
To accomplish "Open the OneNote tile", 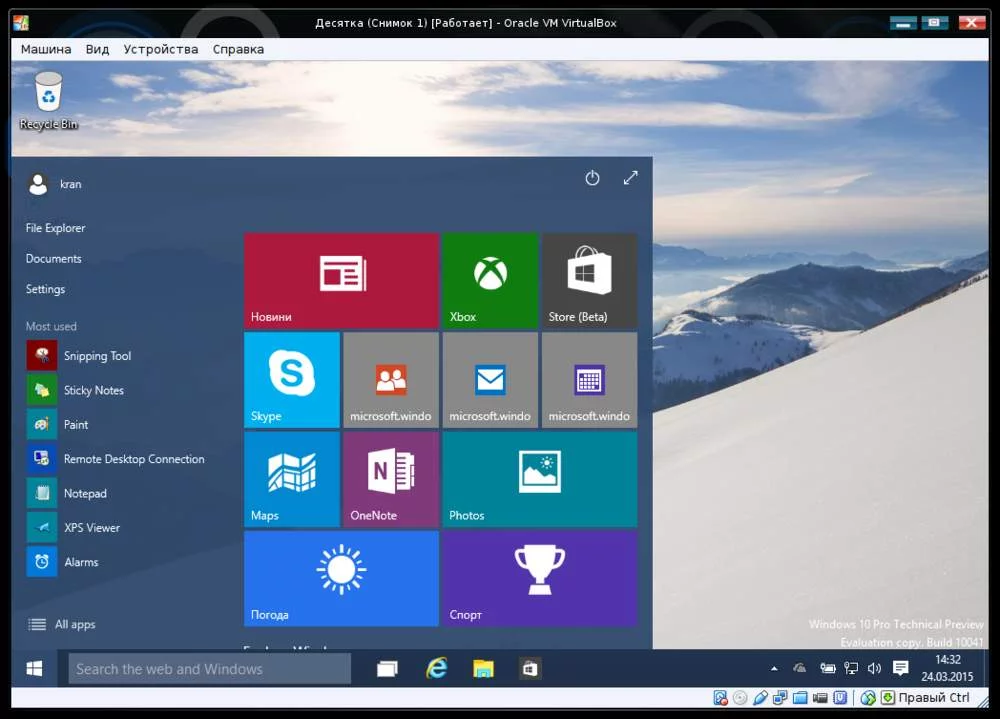I will 391,479.
